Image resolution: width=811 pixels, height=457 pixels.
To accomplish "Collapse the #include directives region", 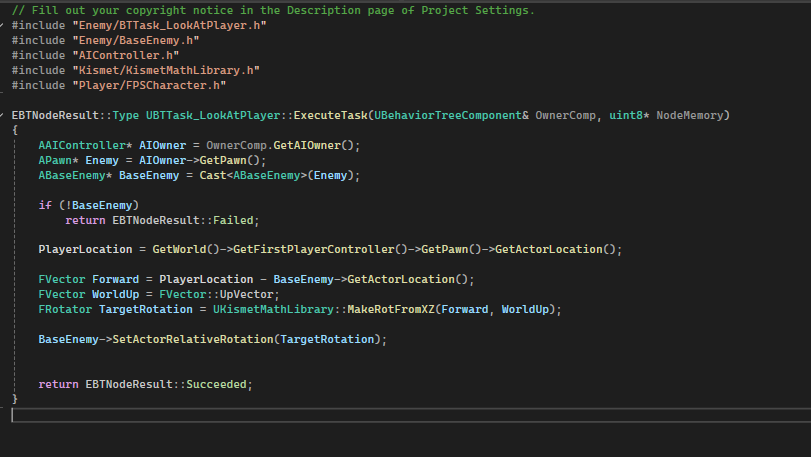I will pos(4,24).
